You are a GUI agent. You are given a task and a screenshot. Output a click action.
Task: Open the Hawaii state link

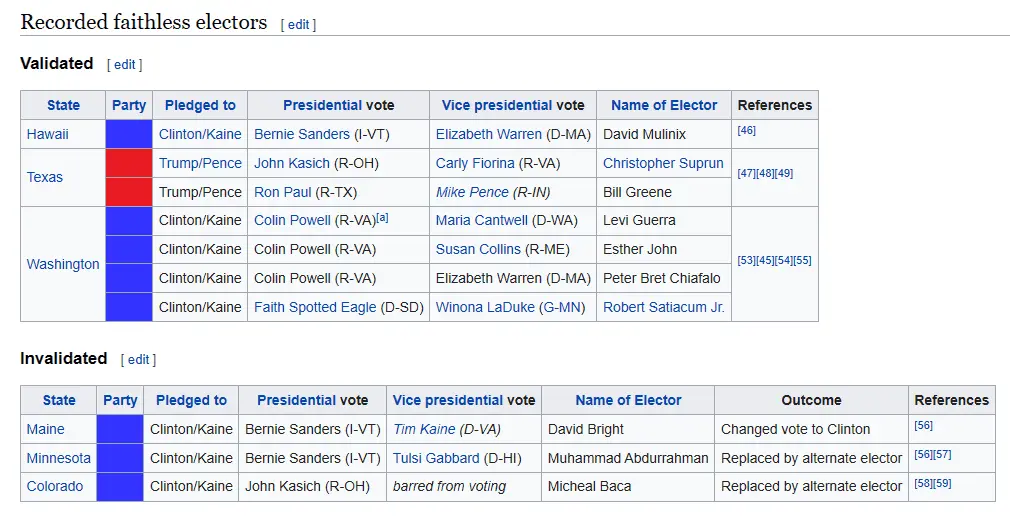point(48,134)
